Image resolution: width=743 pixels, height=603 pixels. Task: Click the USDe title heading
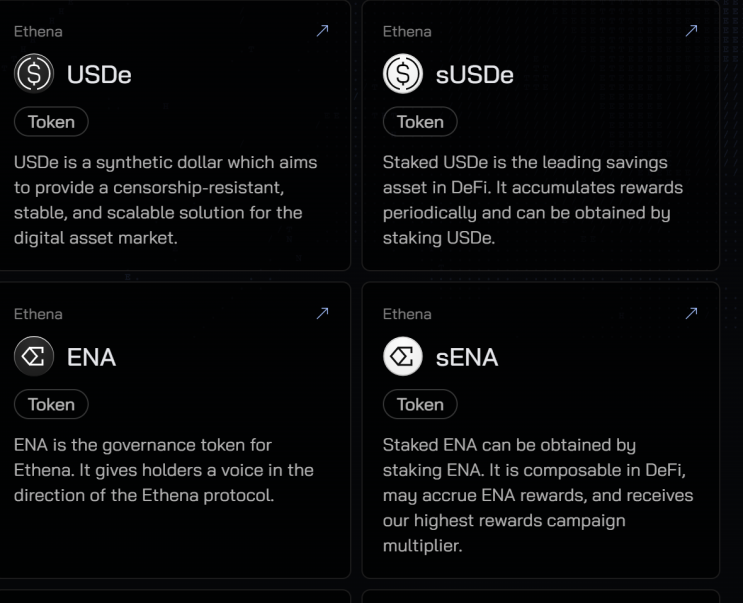point(99,75)
